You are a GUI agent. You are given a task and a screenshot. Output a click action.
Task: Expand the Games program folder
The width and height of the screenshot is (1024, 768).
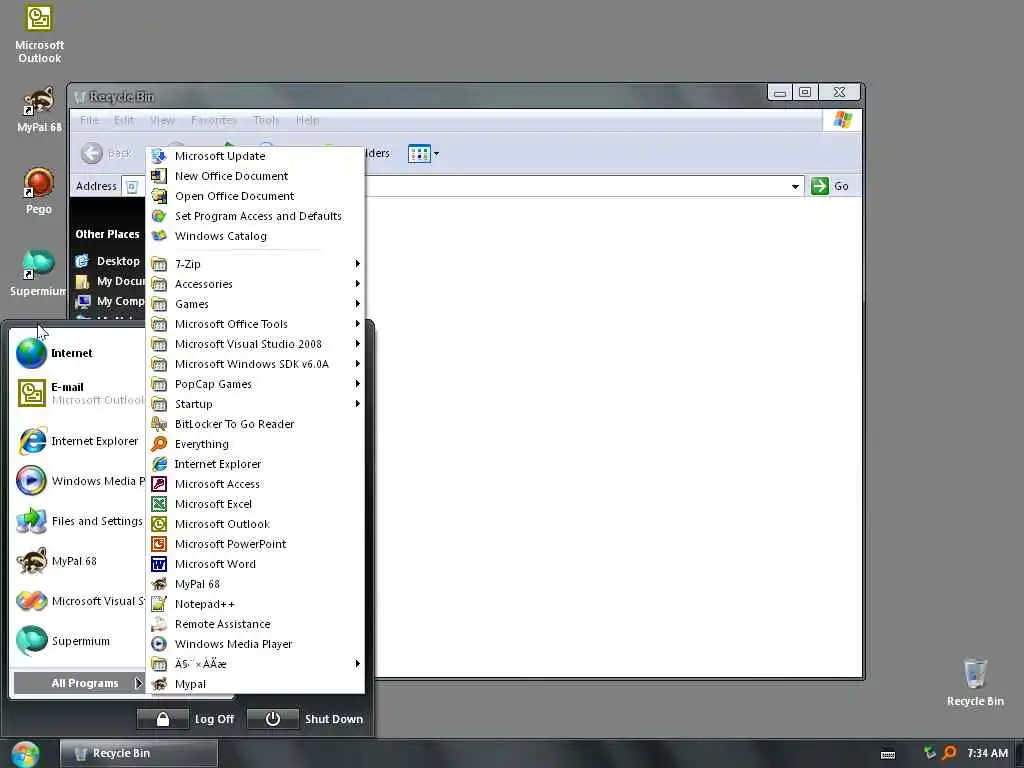click(255, 304)
